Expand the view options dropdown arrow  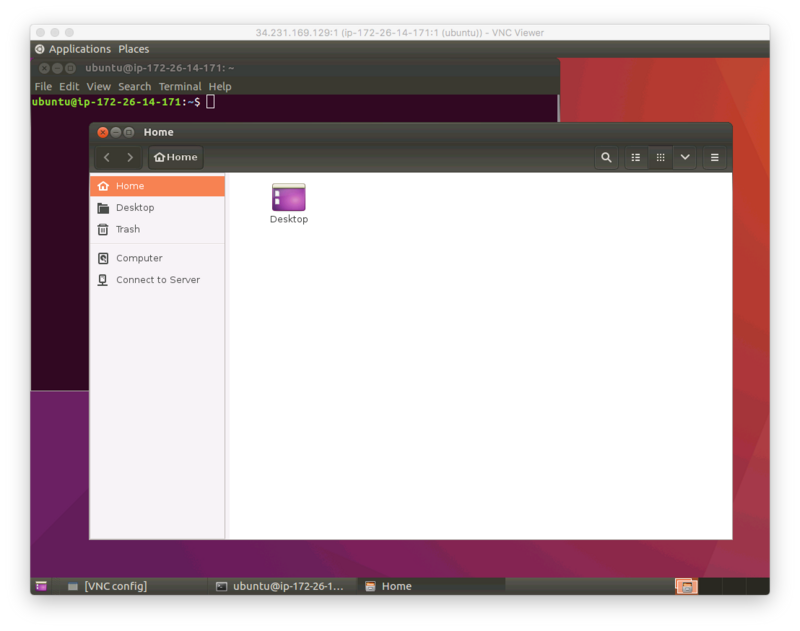685,157
